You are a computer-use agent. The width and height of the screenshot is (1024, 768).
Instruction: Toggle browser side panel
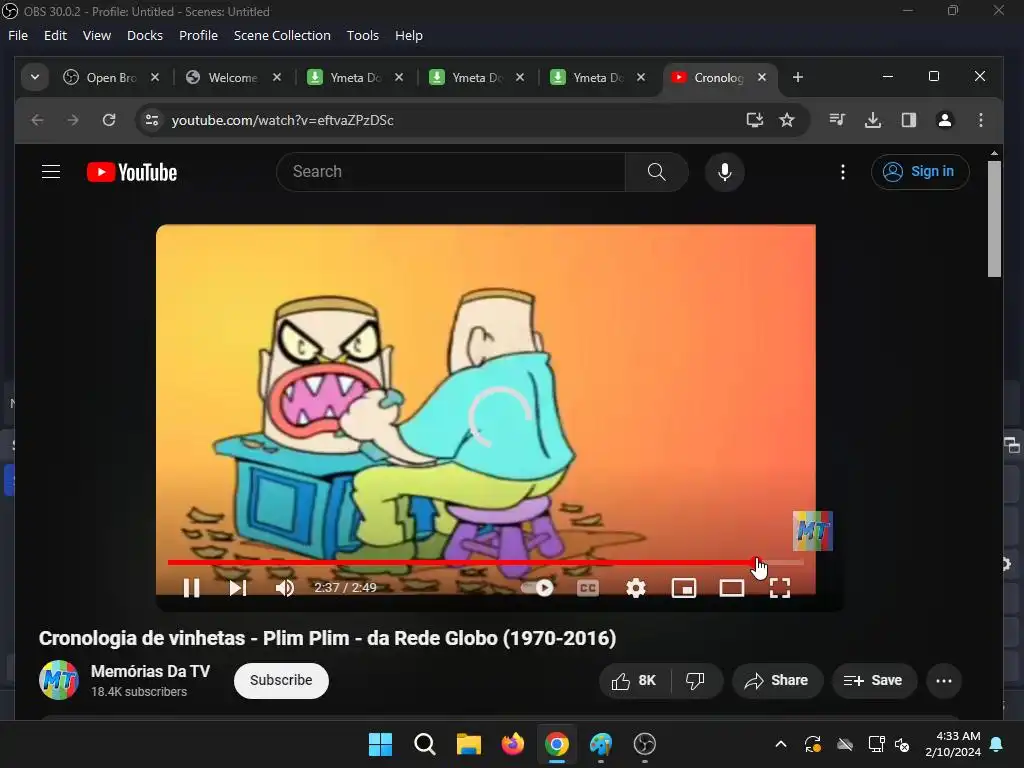click(908, 120)
